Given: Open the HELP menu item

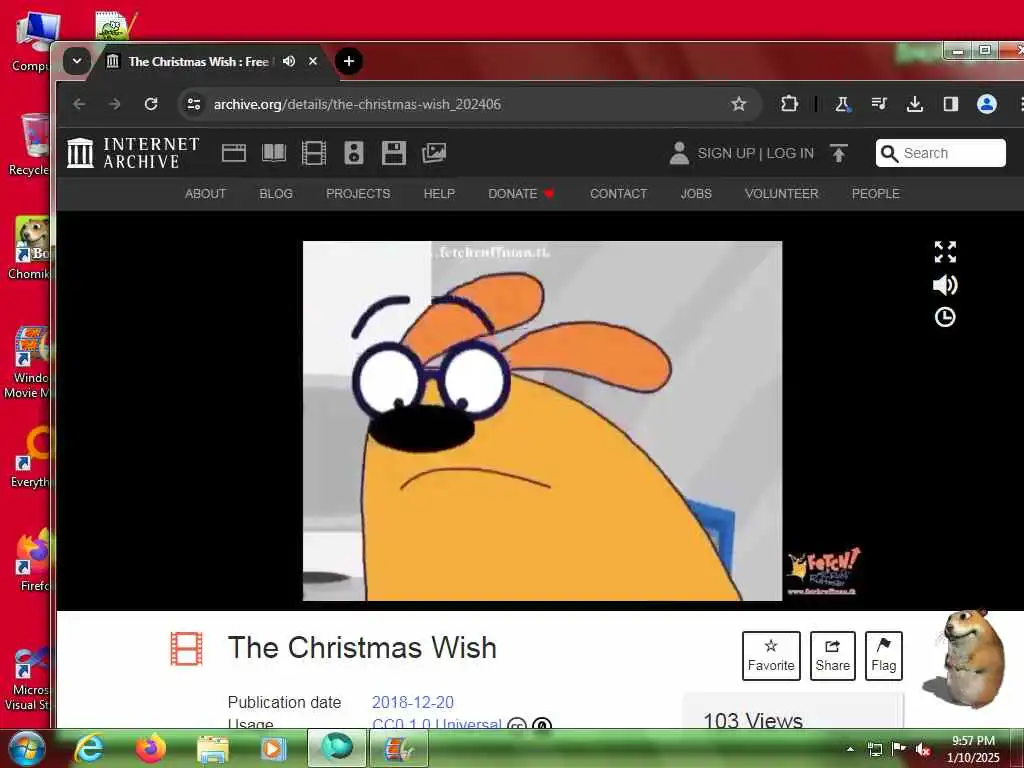Looking at the screenshot, I should click(x=439, y=193).
